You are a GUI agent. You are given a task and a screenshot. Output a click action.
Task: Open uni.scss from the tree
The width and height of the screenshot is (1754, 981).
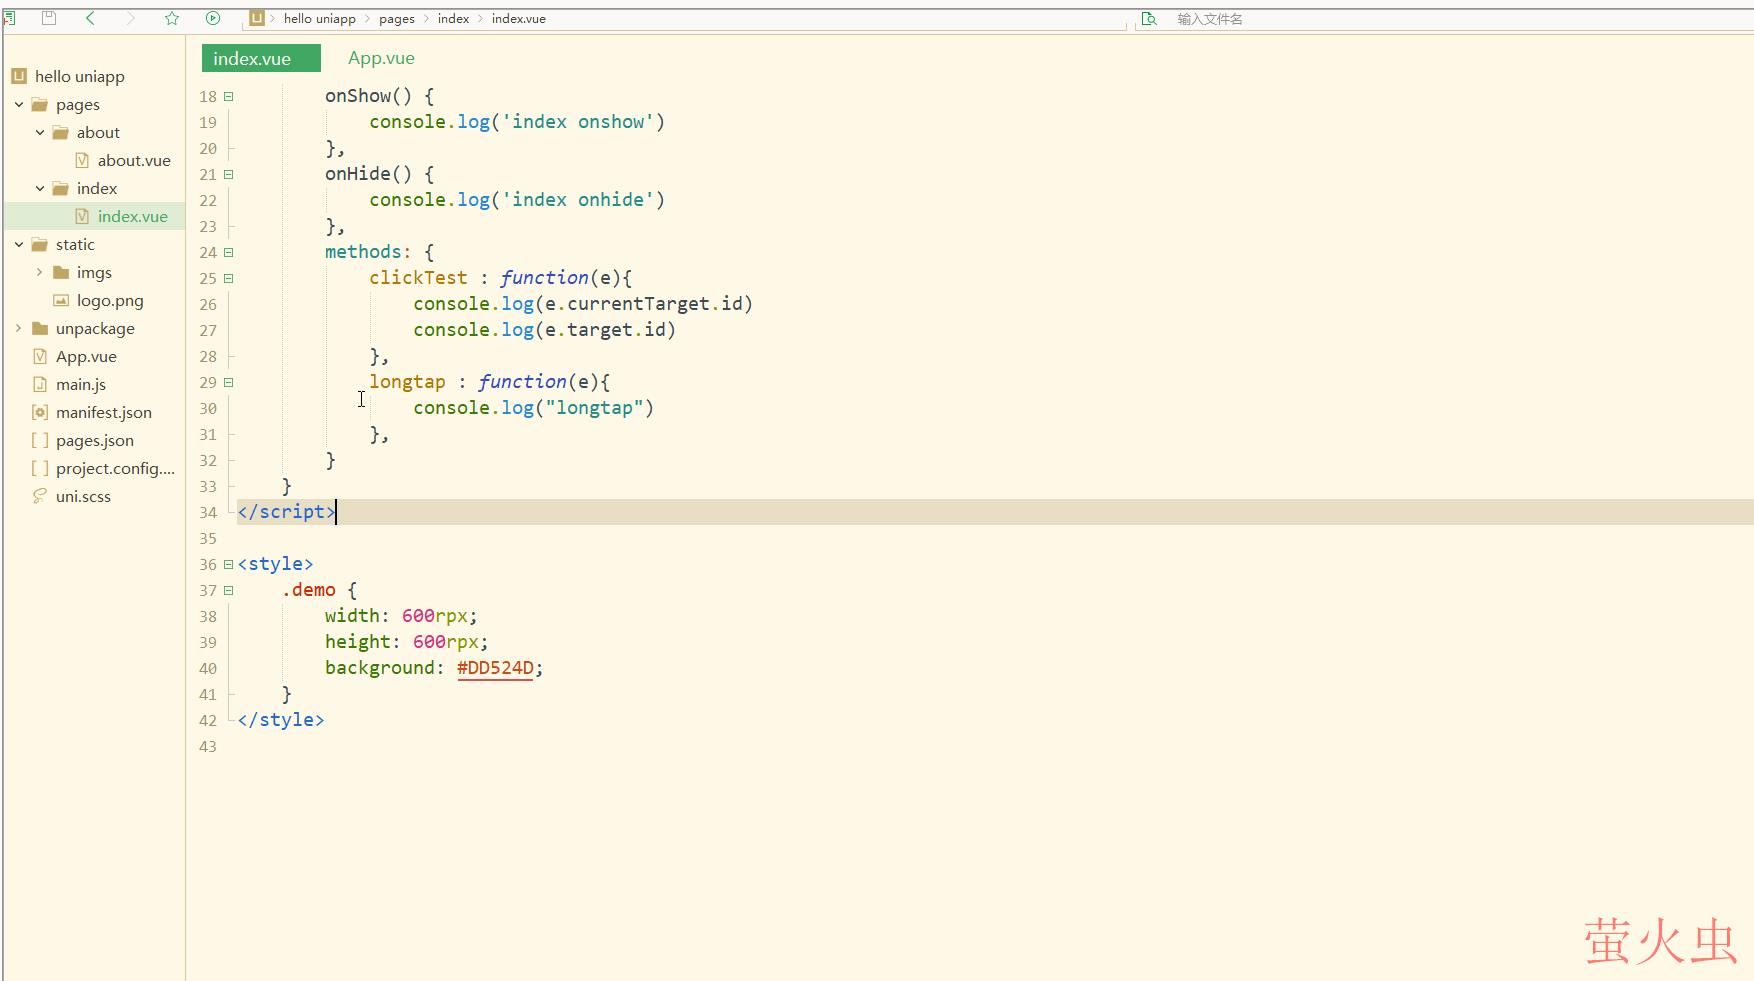(x=83, y=496)
